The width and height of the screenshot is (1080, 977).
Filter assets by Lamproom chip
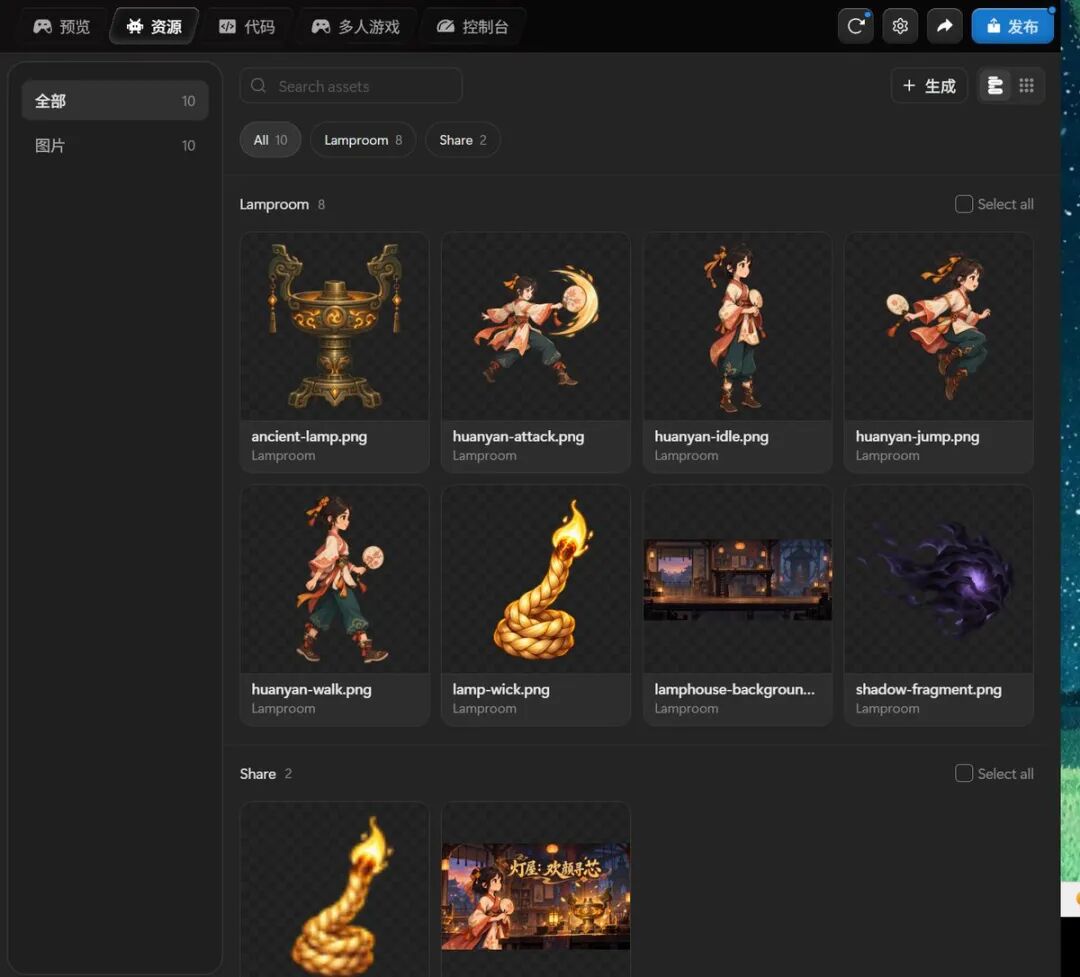click(363, 140)
